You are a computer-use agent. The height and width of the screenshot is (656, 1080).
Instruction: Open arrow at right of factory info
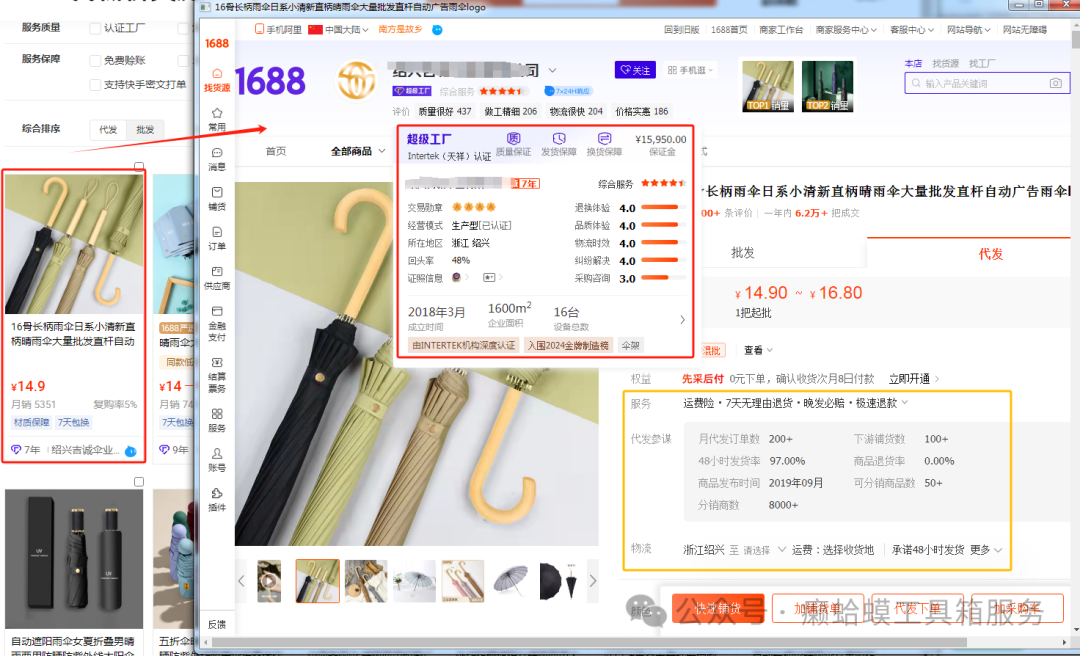tap(682, 320)
